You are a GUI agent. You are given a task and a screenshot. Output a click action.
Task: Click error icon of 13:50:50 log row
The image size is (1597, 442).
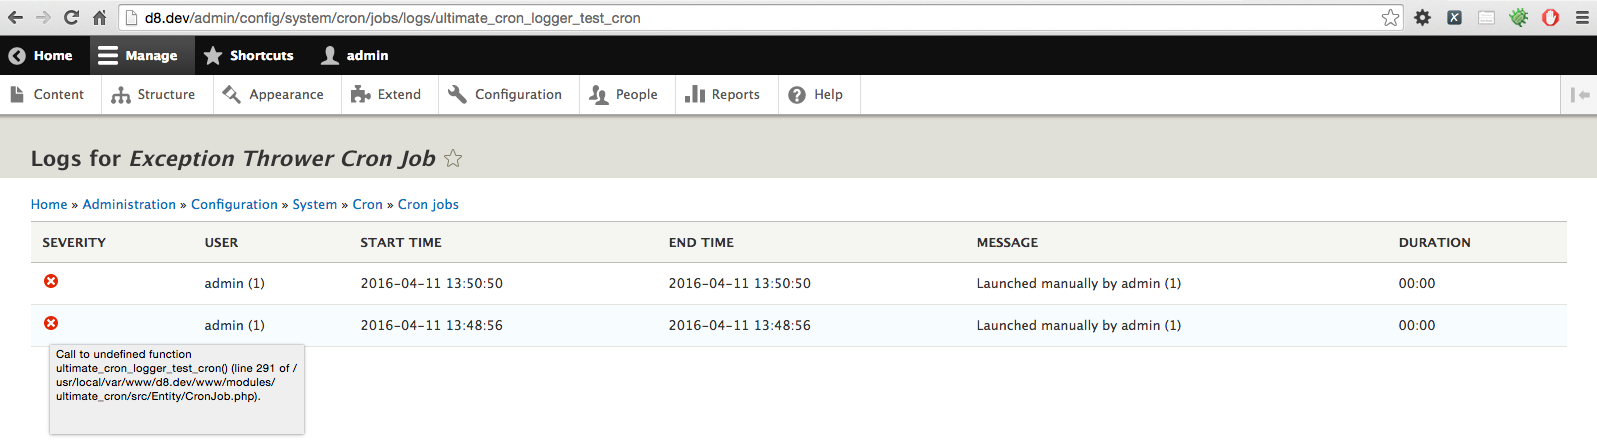pyautogui.click(x=51, y=281)
